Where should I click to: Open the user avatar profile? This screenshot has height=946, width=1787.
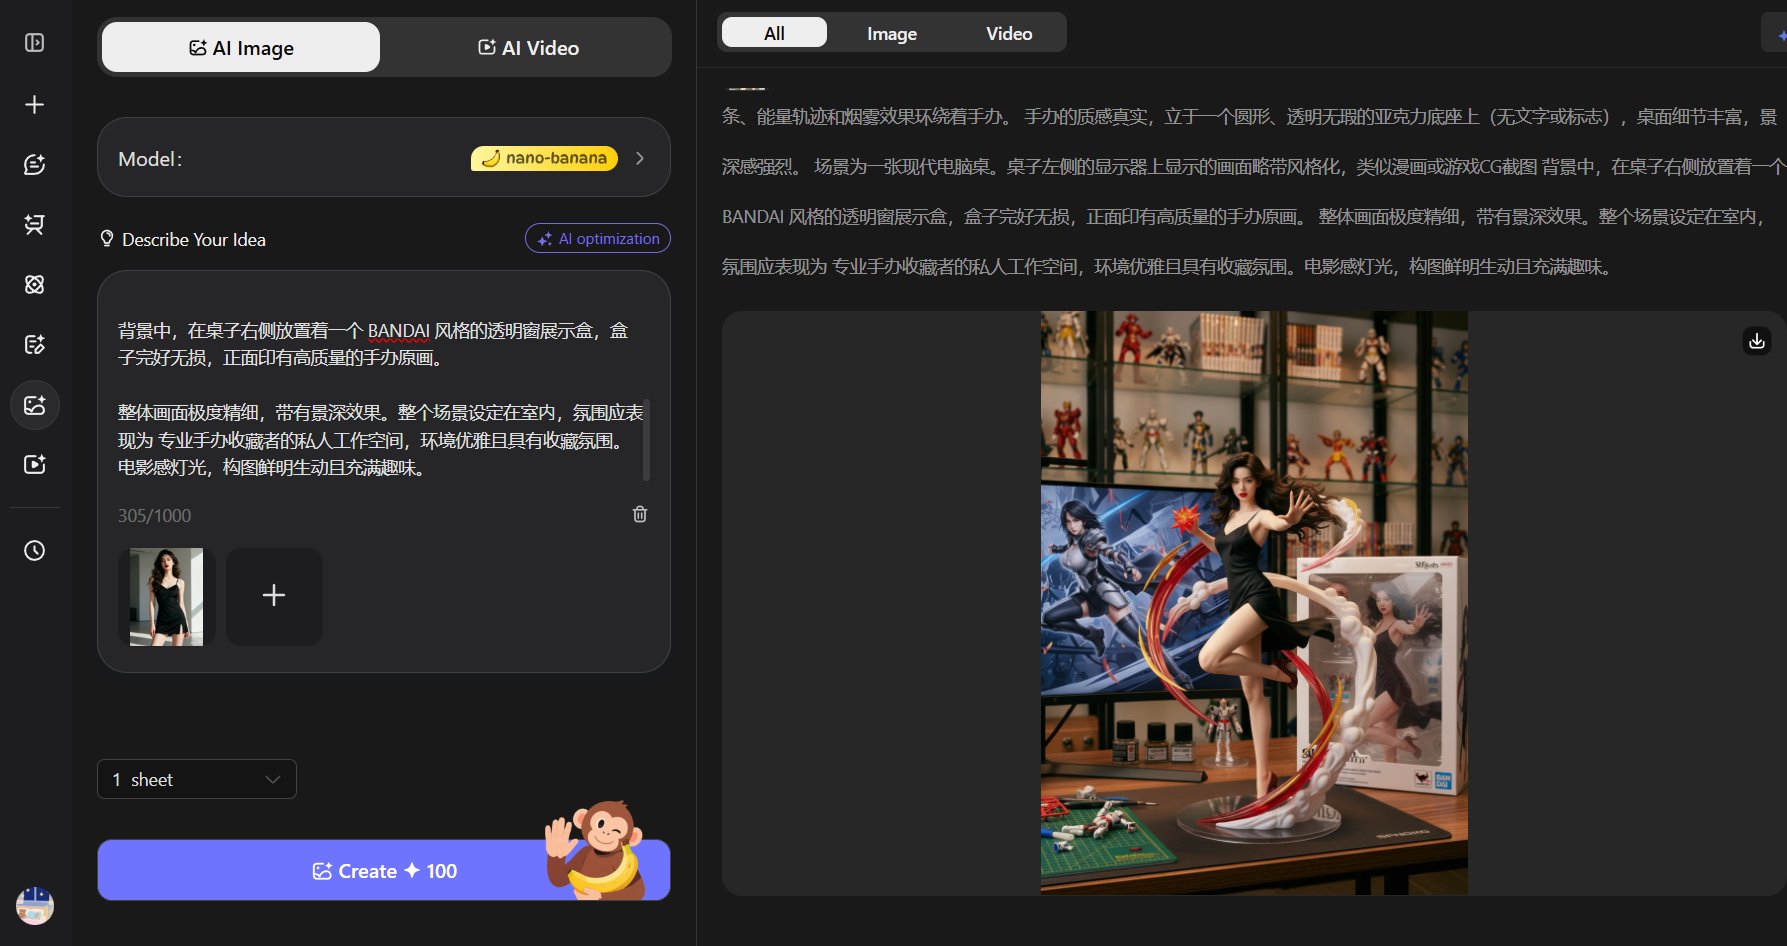point(35,906)
